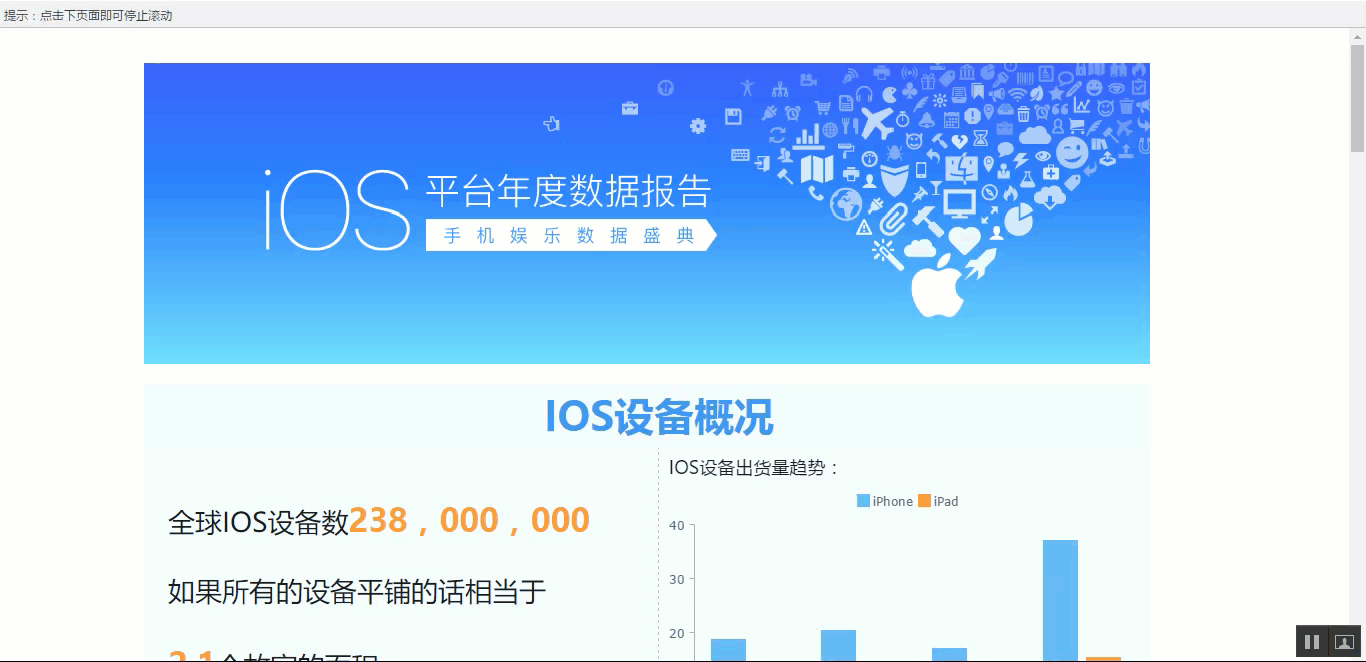Click the text "全球IOS设备数"
This screenshot has width=1366, height=662.
258,522
